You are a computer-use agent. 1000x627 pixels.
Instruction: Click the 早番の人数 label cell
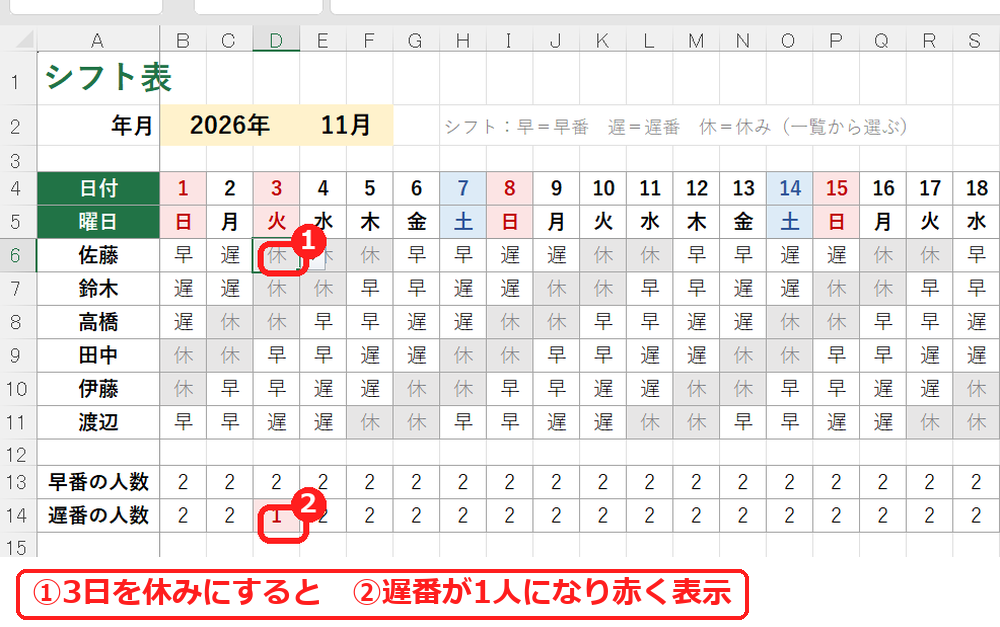coord(98,482)
